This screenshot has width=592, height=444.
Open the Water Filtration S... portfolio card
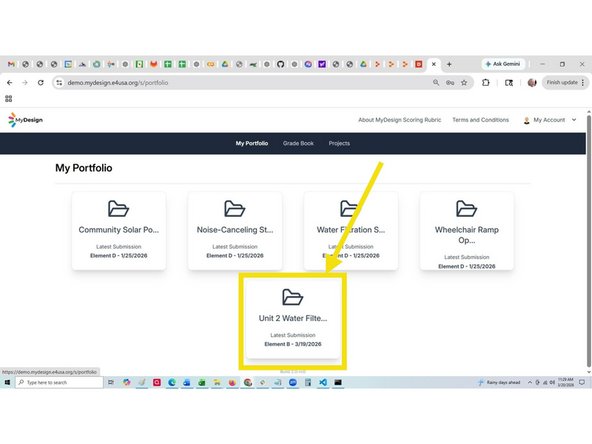point(351,231)
